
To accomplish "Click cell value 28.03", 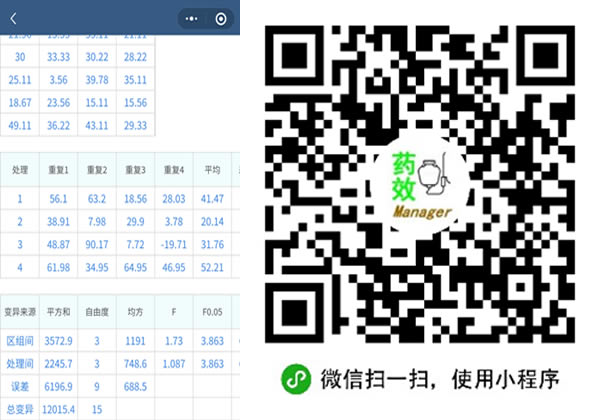I will tap(174, 199).
